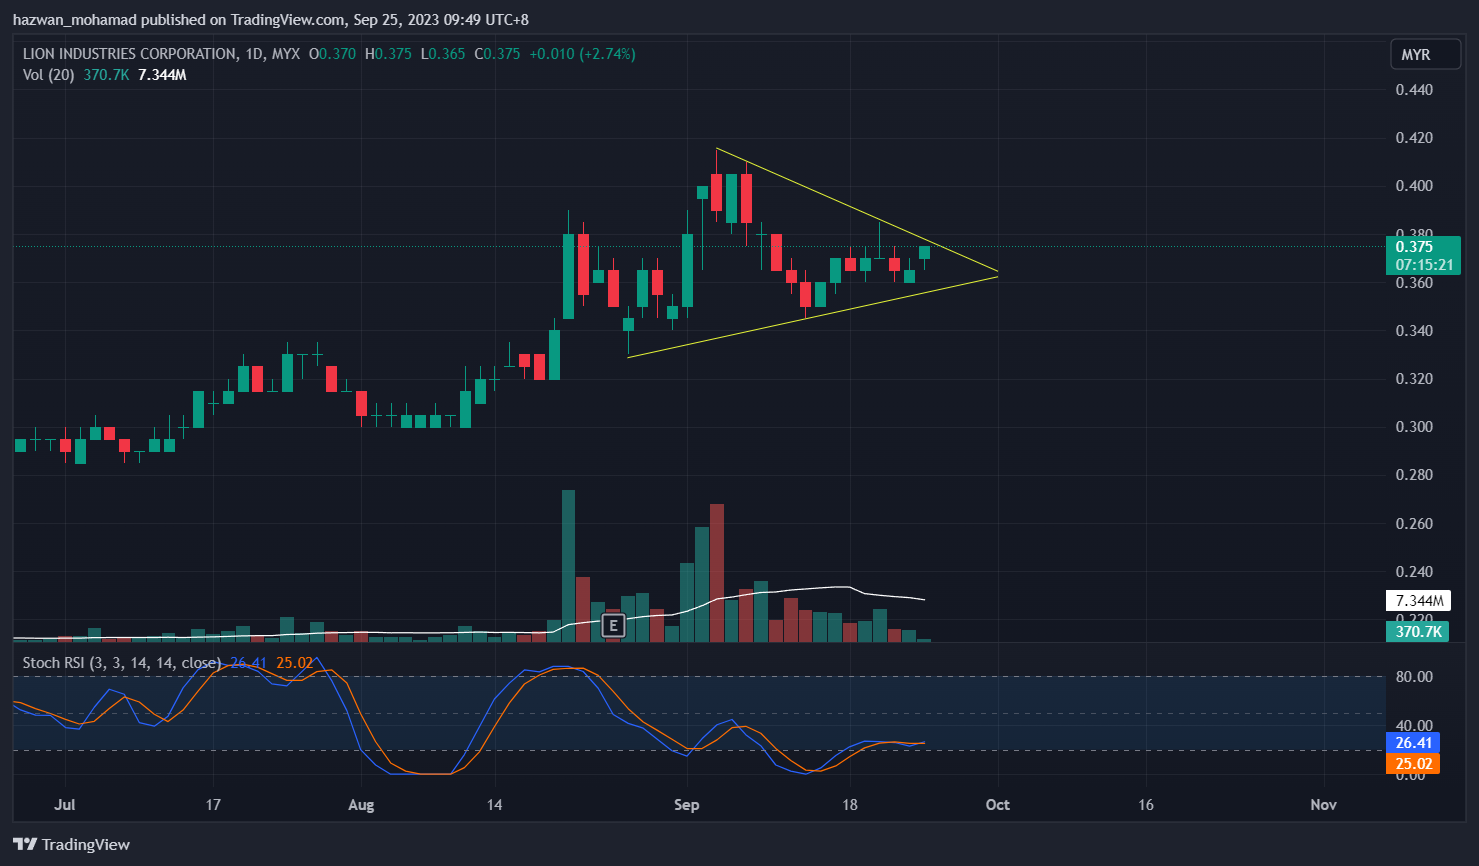Click the TradingView logo at bottom left
This screenshot has width=1479, height=866.
72,845
